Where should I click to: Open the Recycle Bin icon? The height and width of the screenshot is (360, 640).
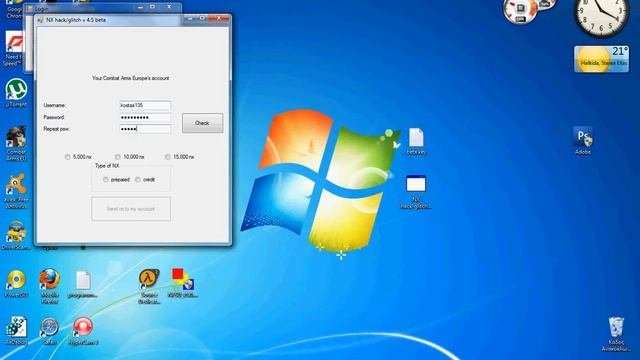click(x=616, y=334)
